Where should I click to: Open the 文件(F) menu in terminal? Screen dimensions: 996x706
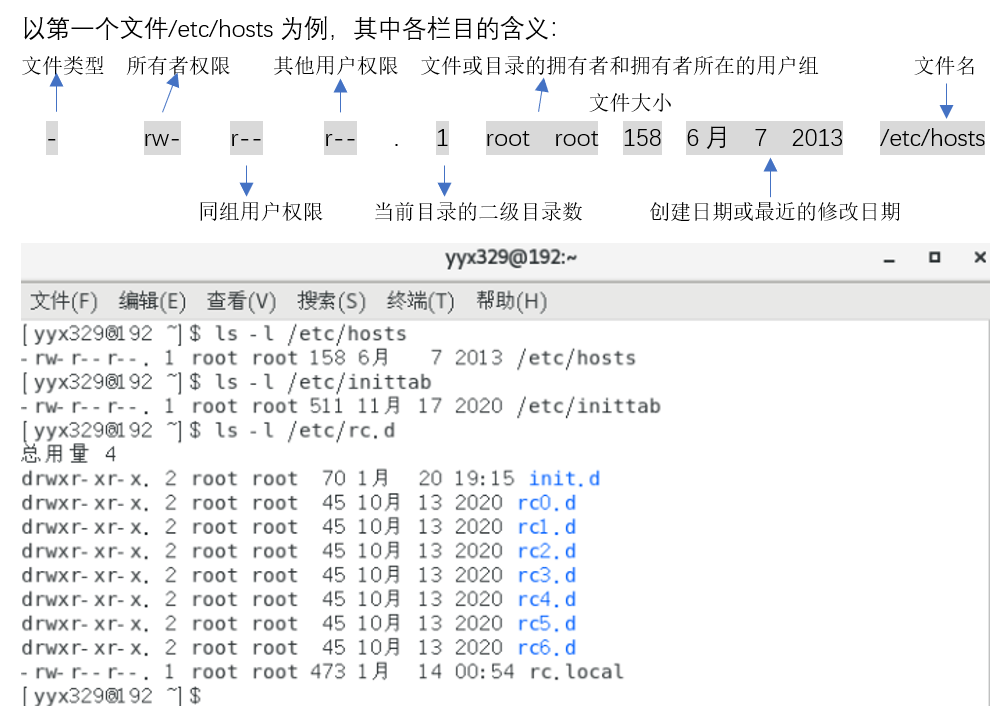click(x=64, y=301)
